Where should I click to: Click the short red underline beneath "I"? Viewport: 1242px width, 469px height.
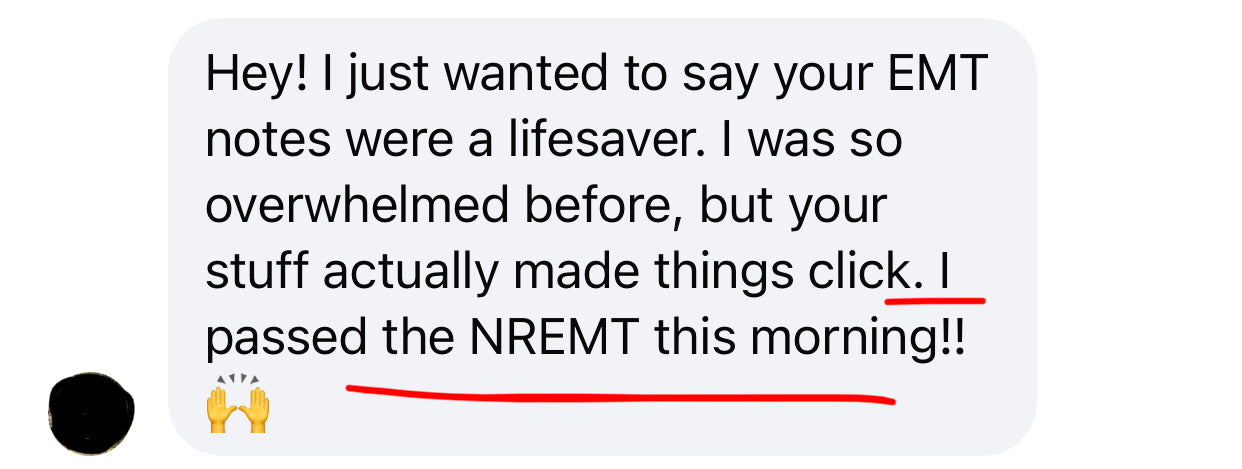point(935,296)
